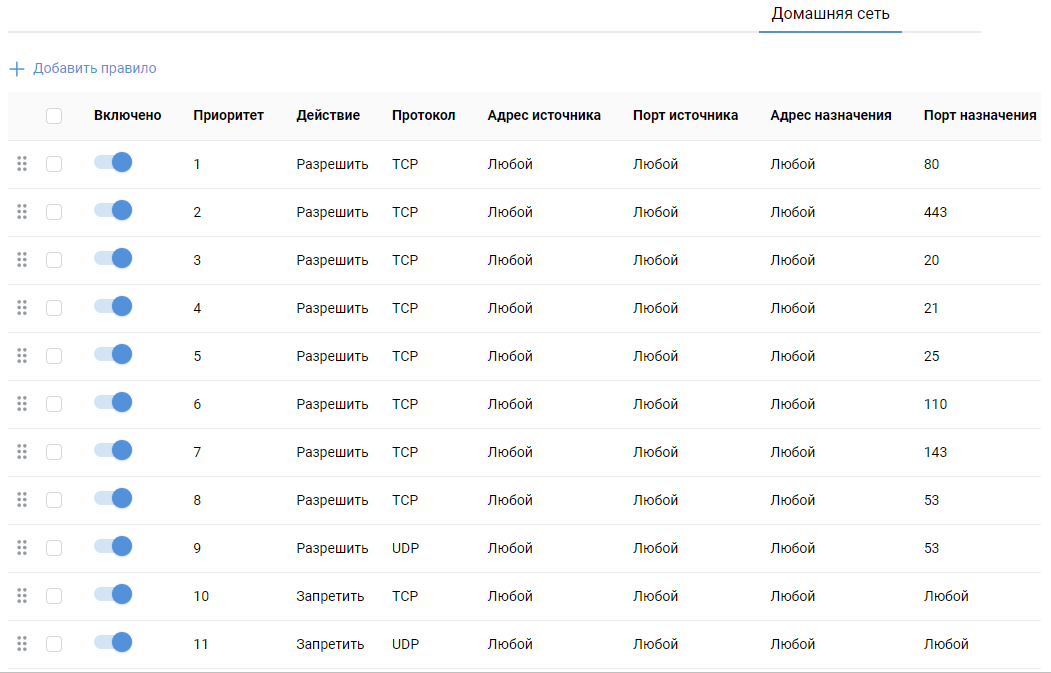Click the drag handle for priority 9 rule
This screenshot has width=1051, height=673.
point(22,548)
